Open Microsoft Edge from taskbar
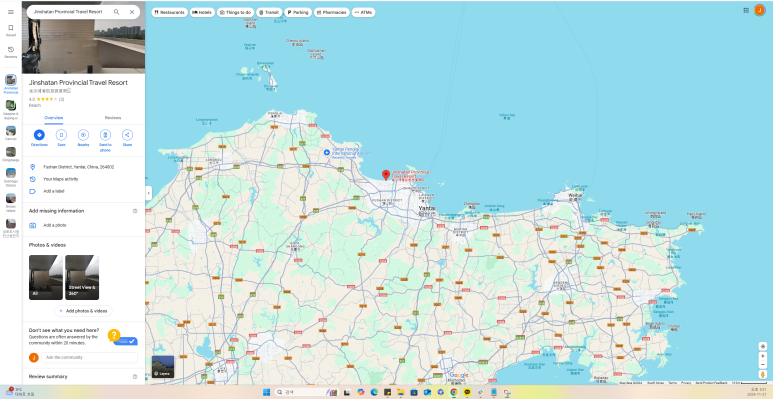This screenshot has height=399, width=773. [374, 392]
